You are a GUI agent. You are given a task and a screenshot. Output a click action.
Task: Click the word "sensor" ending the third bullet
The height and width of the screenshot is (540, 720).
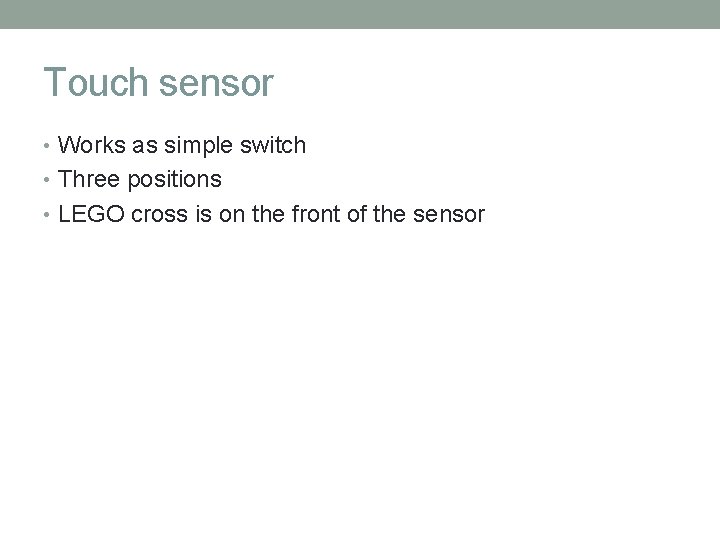click(448, 214)
